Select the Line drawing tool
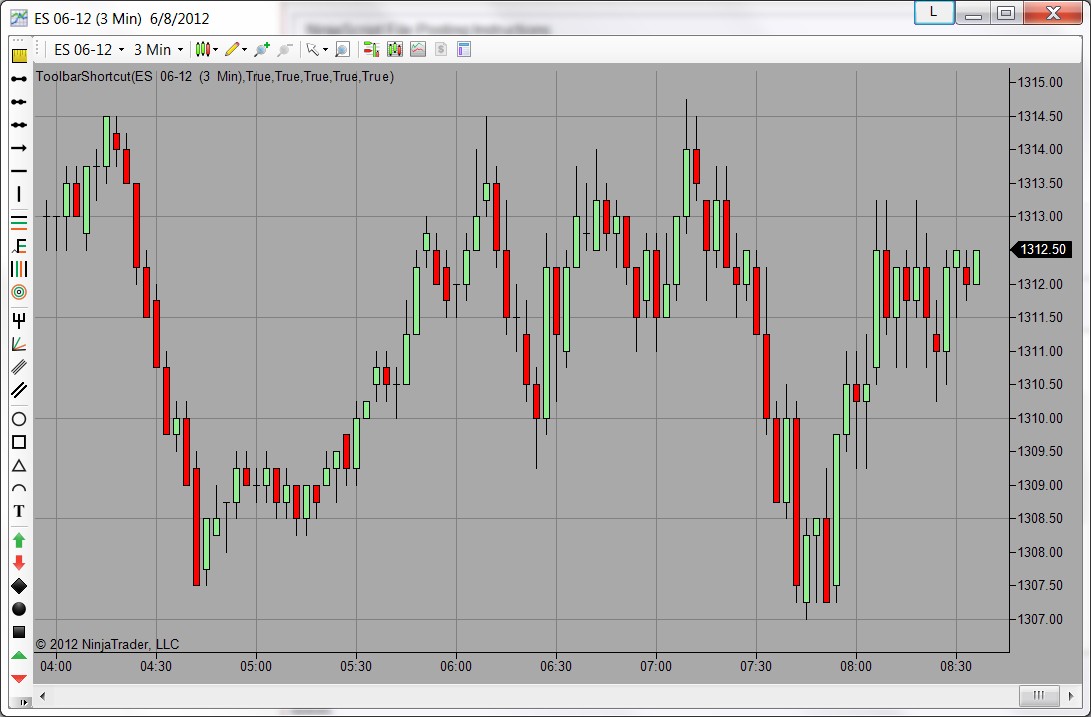The width and height of the screenshot is (1091, 717). [19, 79]
